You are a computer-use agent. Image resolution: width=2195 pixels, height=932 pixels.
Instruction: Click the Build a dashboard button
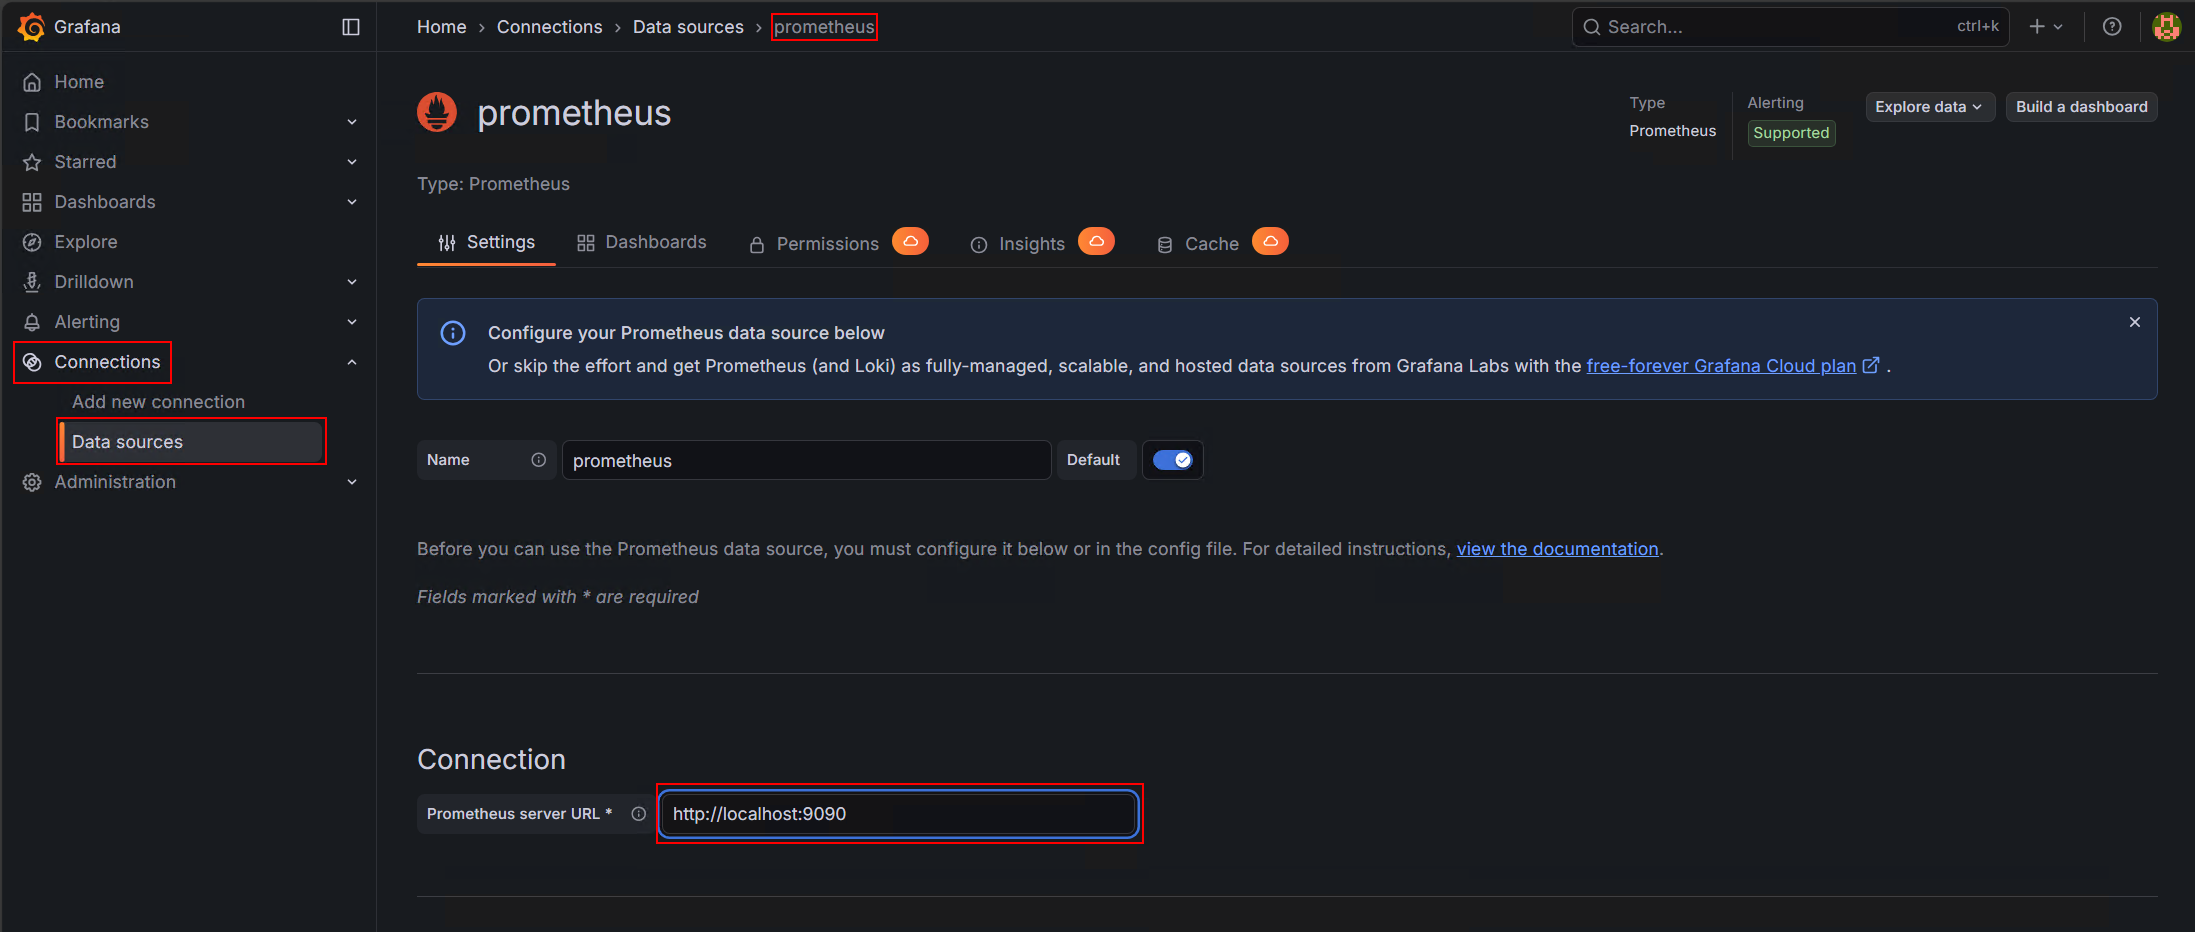click(2081, 106)
